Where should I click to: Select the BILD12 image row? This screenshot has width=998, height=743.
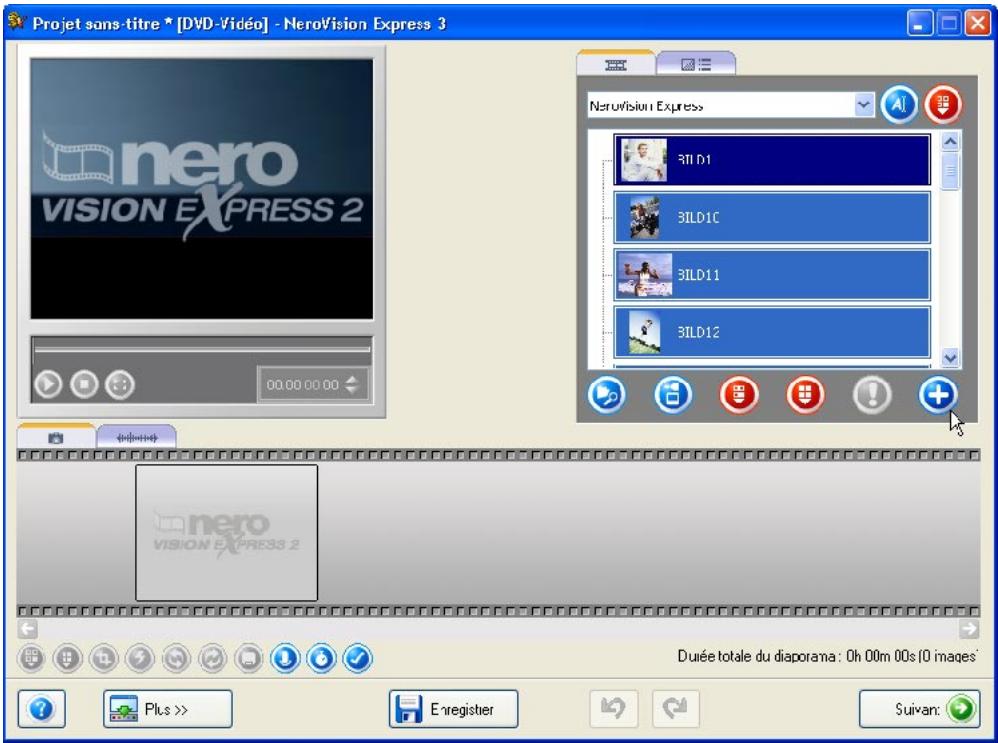(771, 332)
